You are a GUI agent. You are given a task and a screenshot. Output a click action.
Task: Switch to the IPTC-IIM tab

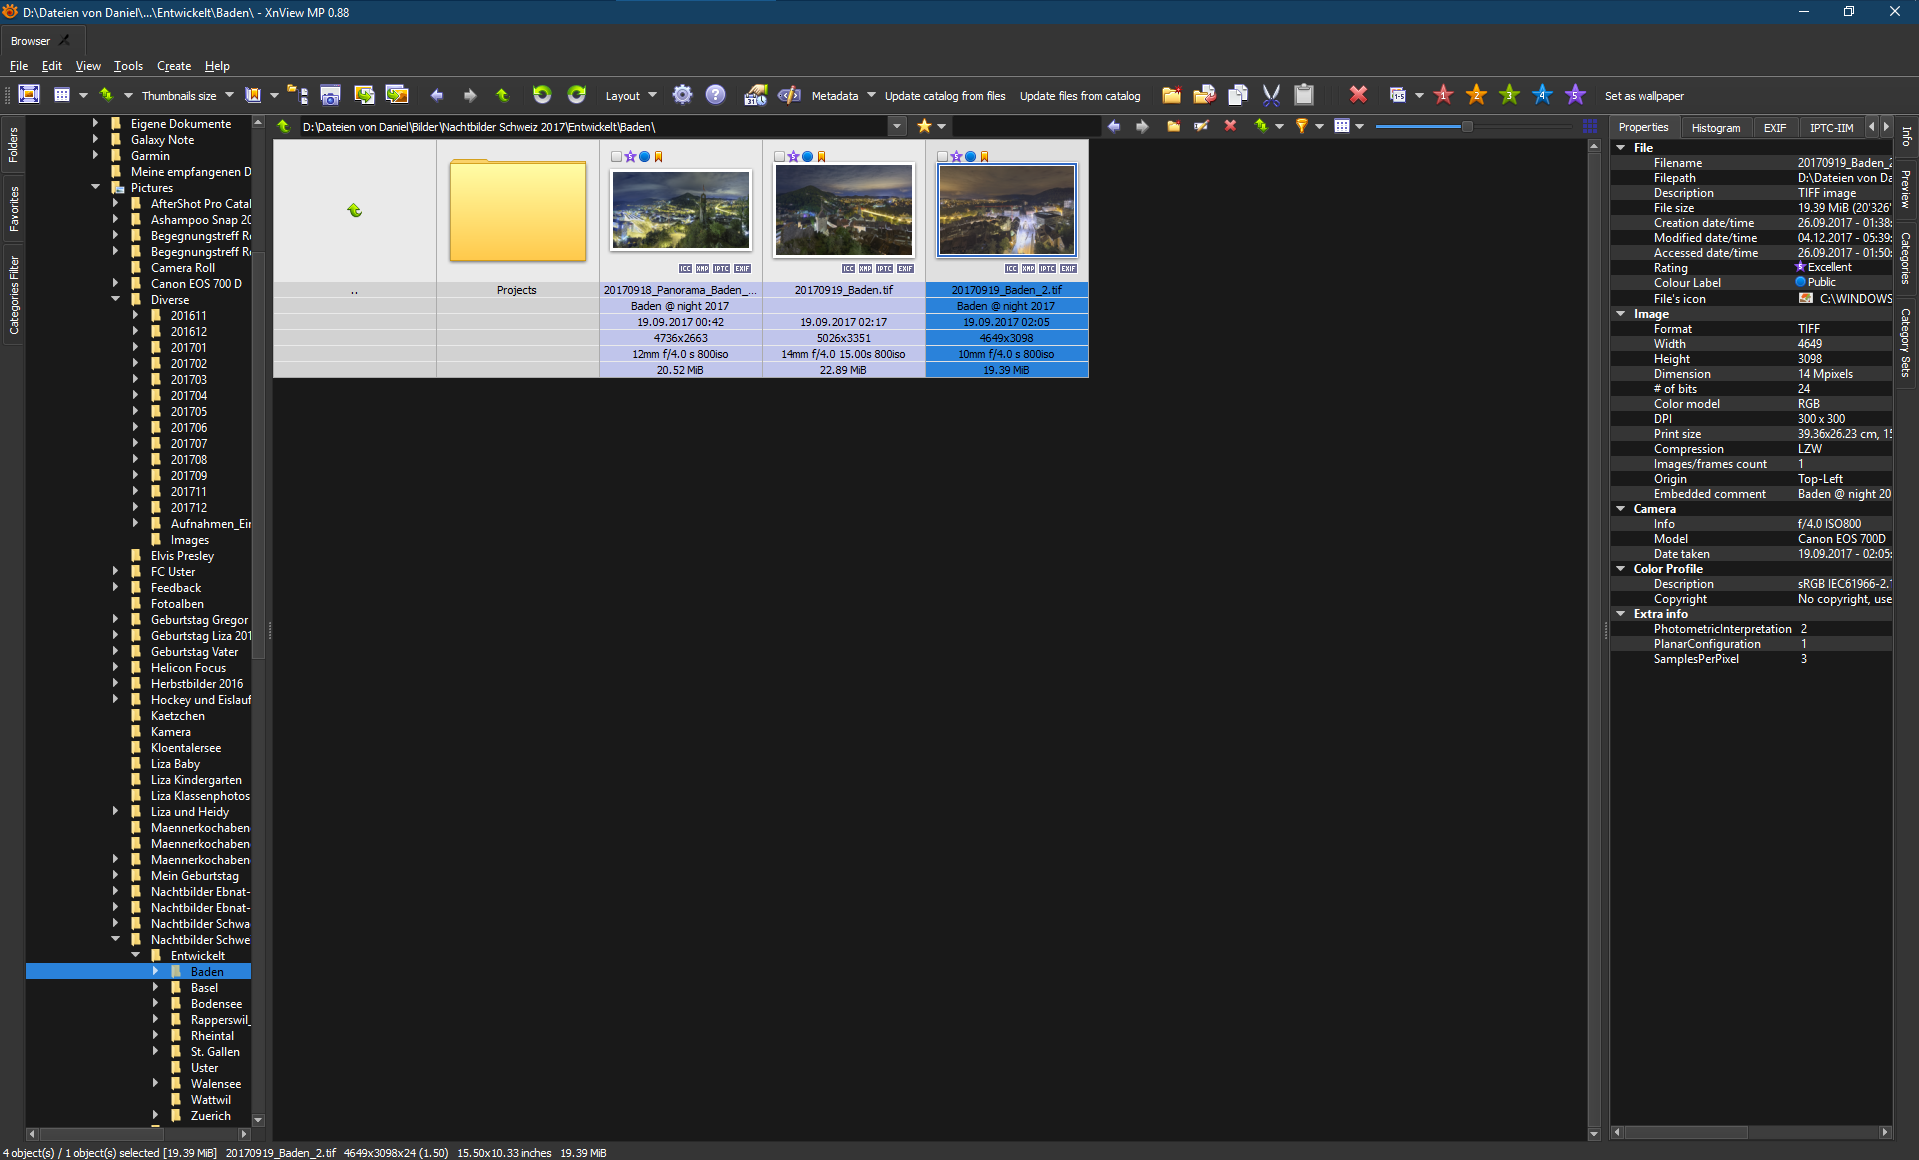tap(1831, 127)
